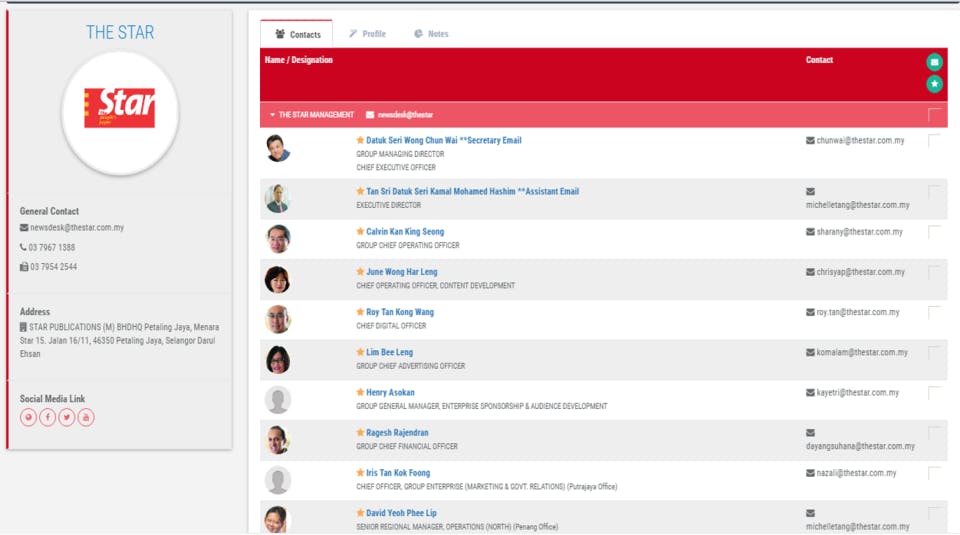Click Henry Asokan's placeholder avatar
960x535 pixels.
tap(277, 400)
